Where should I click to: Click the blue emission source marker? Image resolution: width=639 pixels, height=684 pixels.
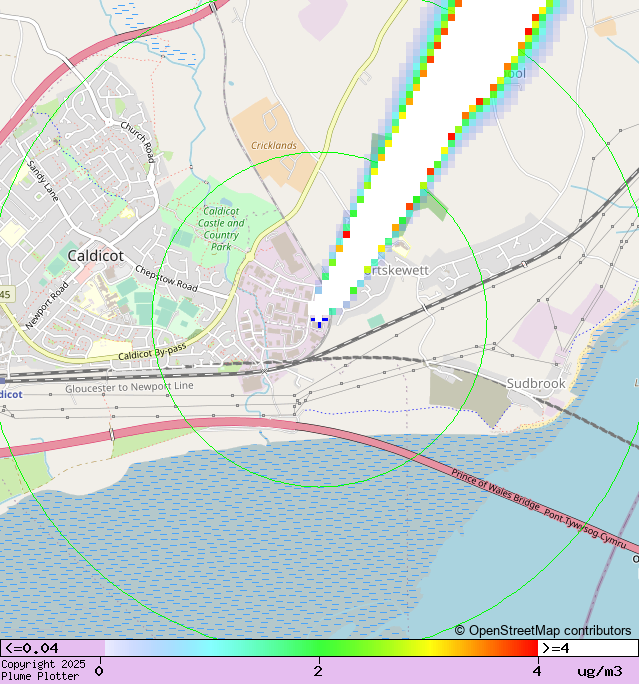point(319,321)
